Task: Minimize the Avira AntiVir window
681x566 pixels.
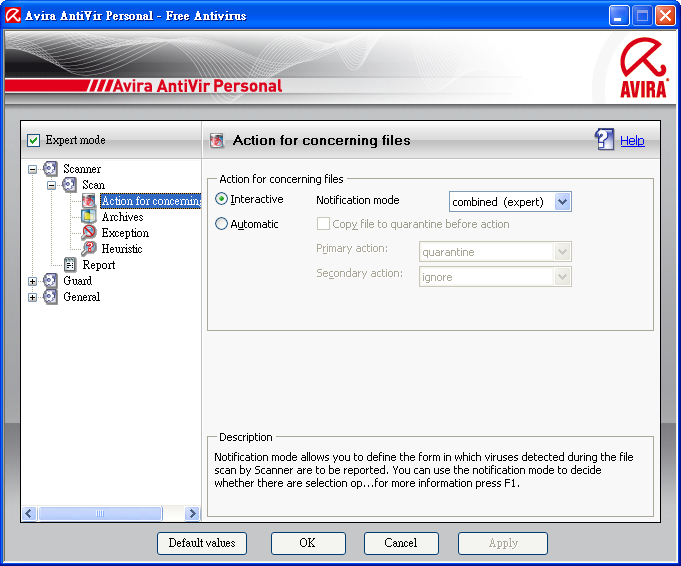Action: coord(618,16)
